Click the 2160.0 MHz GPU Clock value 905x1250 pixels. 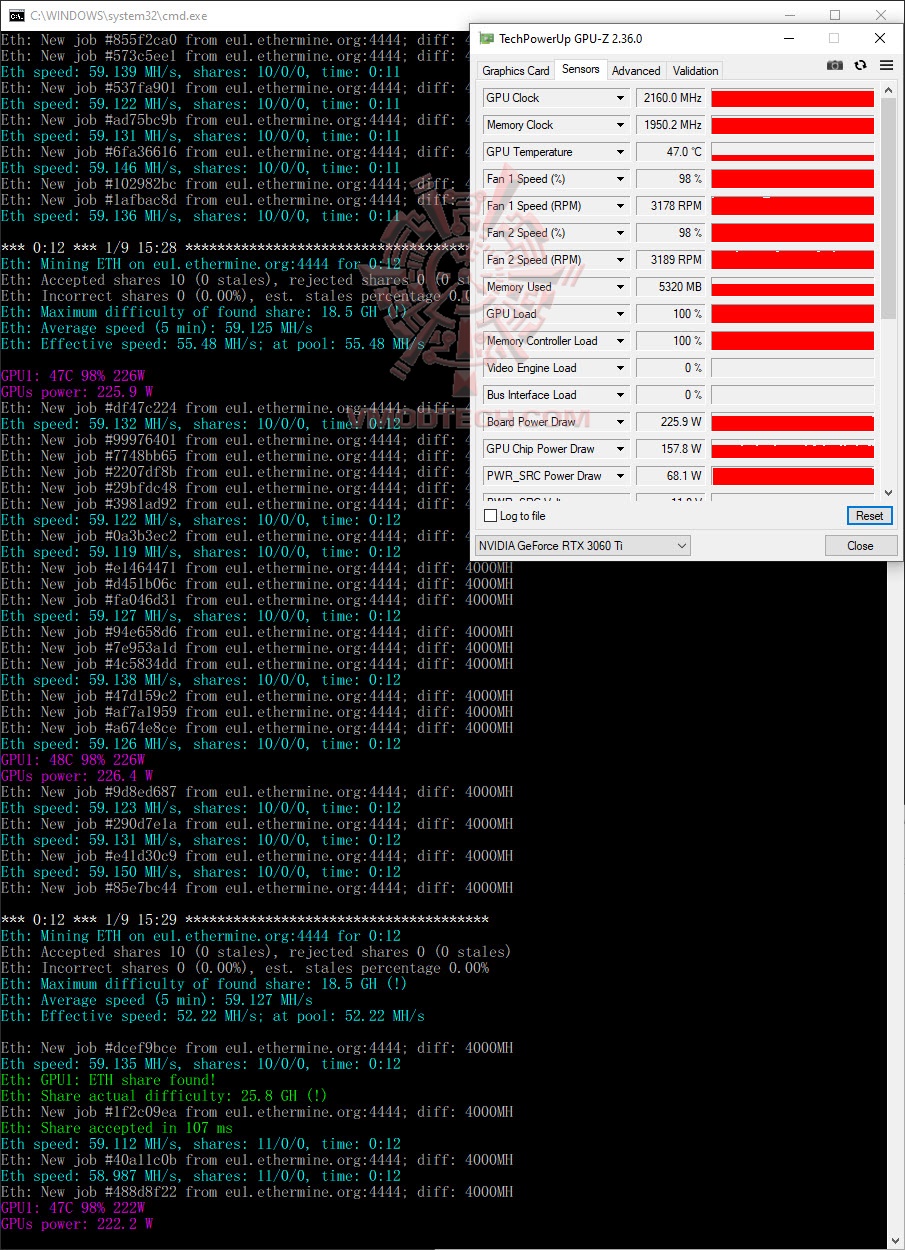[670, 98]
